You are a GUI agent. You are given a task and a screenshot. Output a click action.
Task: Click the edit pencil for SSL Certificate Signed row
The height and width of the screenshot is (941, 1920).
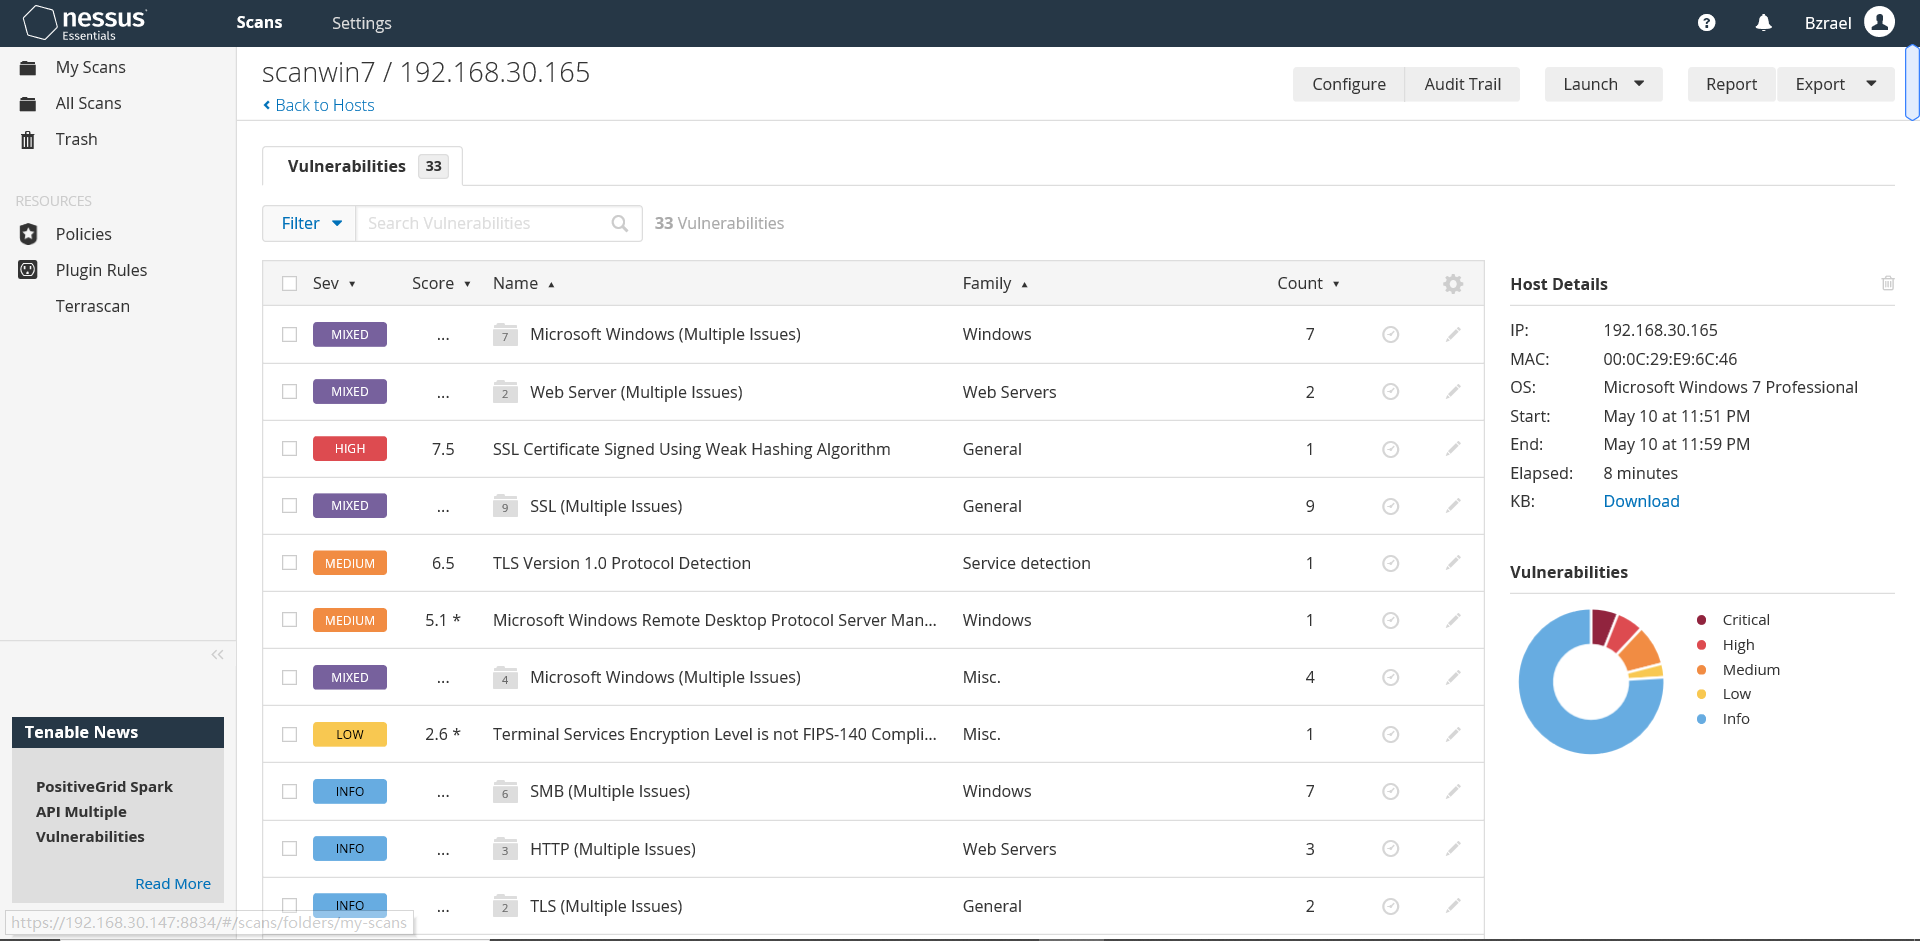pos(1453,448)
